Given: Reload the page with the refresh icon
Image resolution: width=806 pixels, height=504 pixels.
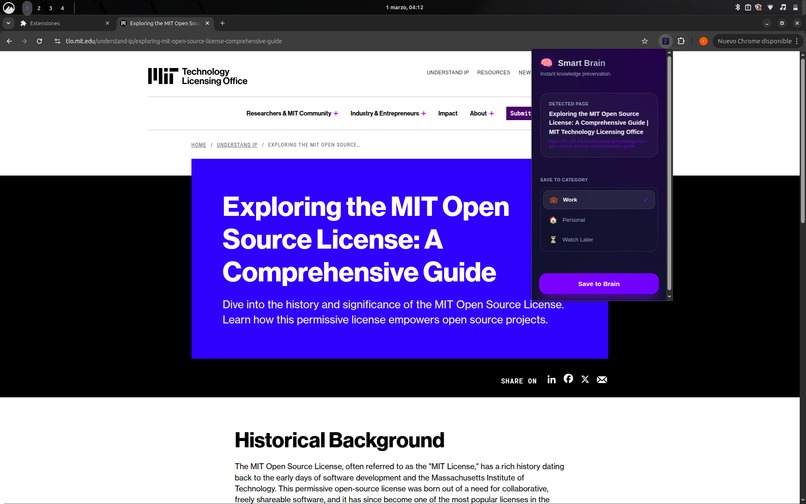Looking at the screenshot, I should pyautogui.click(x=39, y=41).
